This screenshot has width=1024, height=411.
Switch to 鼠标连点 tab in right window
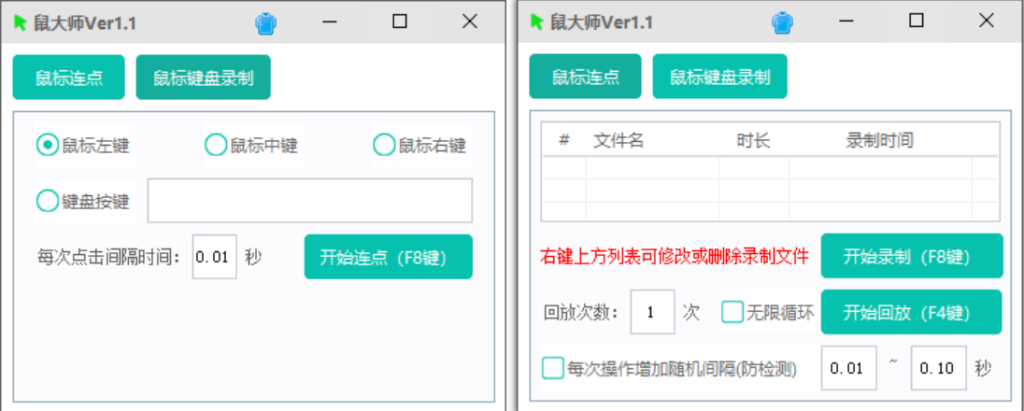point(585,76)
